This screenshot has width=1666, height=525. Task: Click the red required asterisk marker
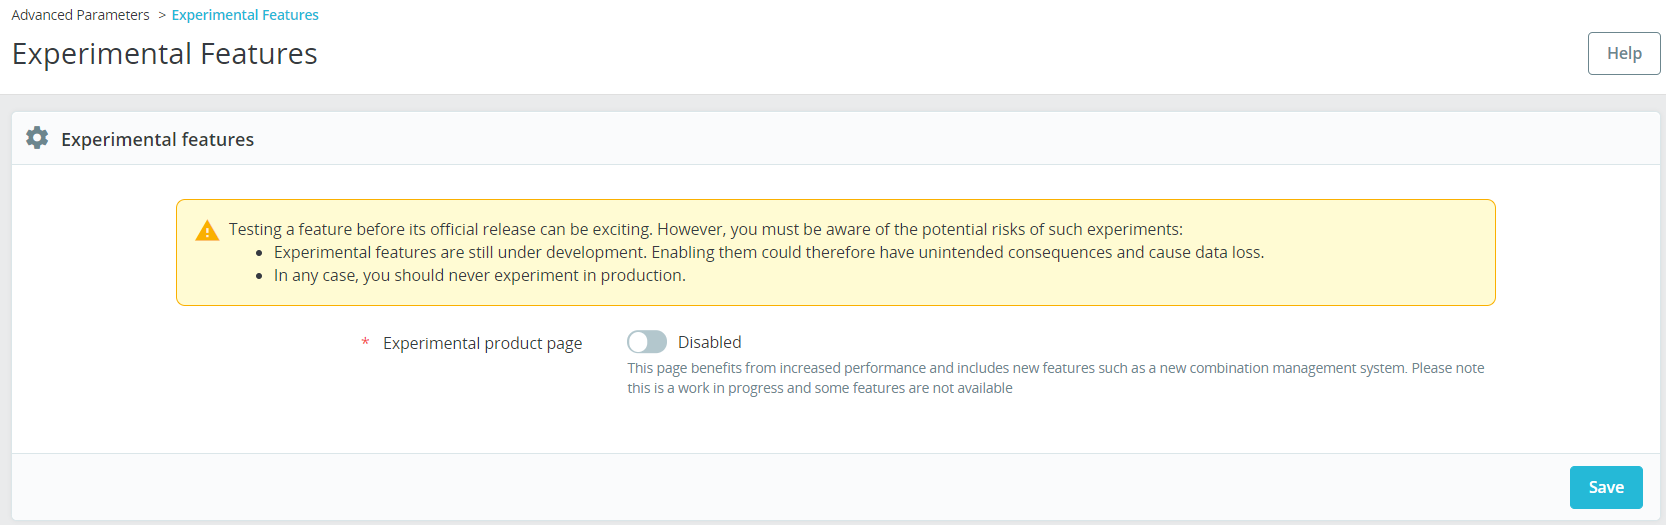[365, 343]
